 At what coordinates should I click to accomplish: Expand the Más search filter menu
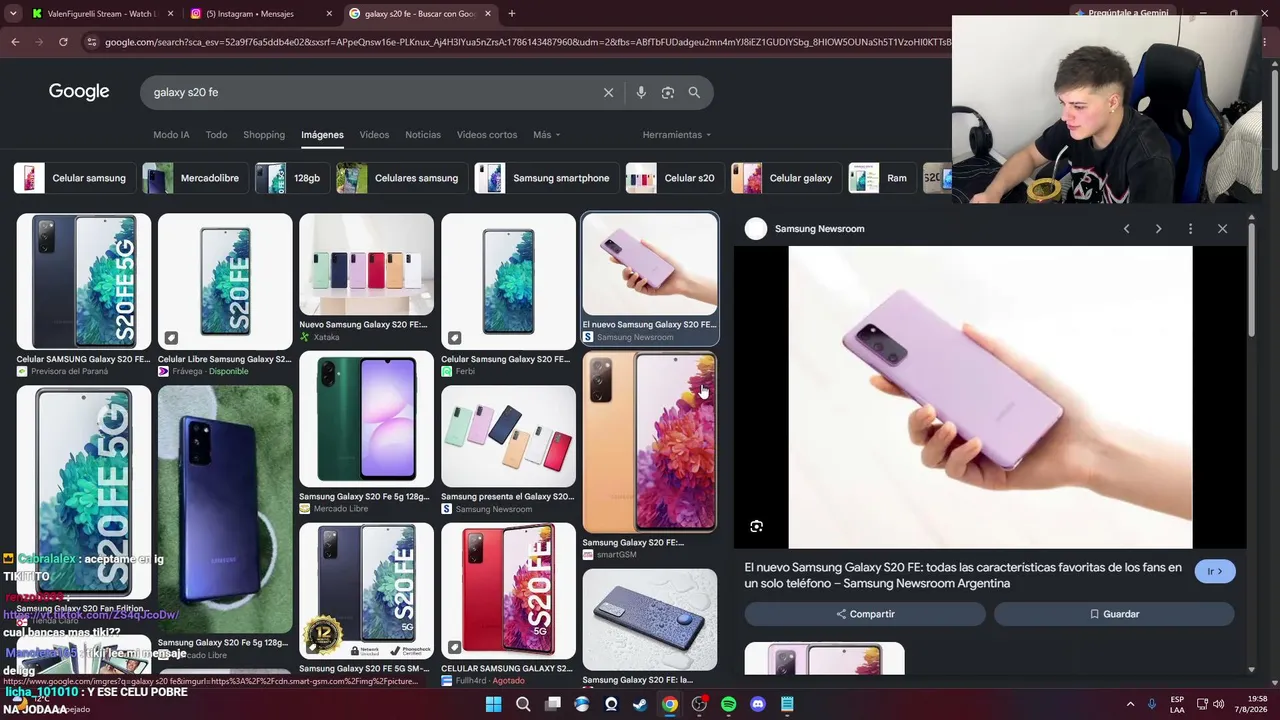click(x=546, y=135)
